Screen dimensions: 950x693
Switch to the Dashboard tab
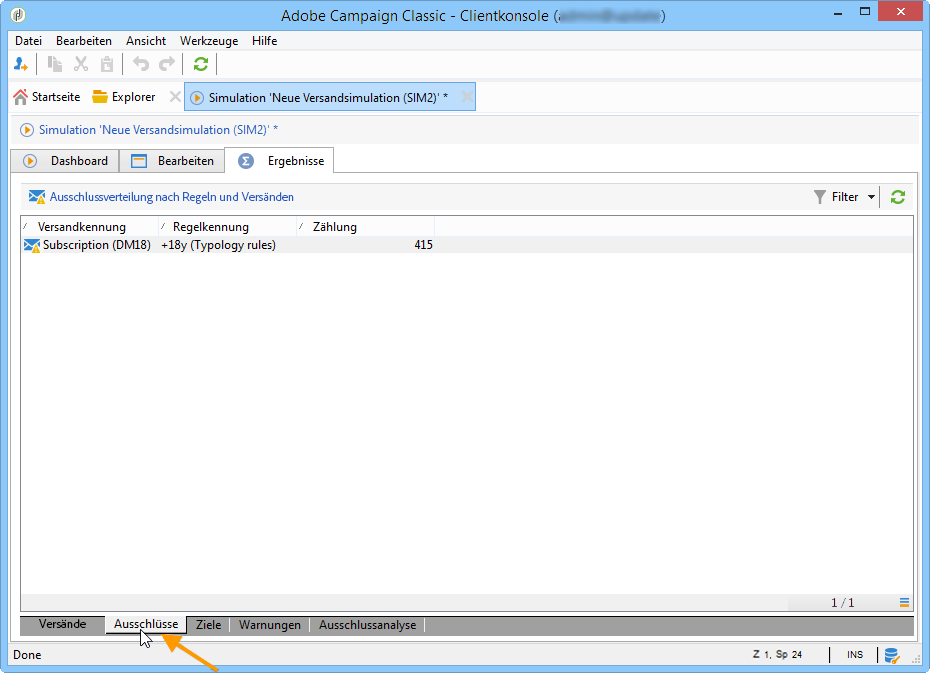(x=65, y=161)
